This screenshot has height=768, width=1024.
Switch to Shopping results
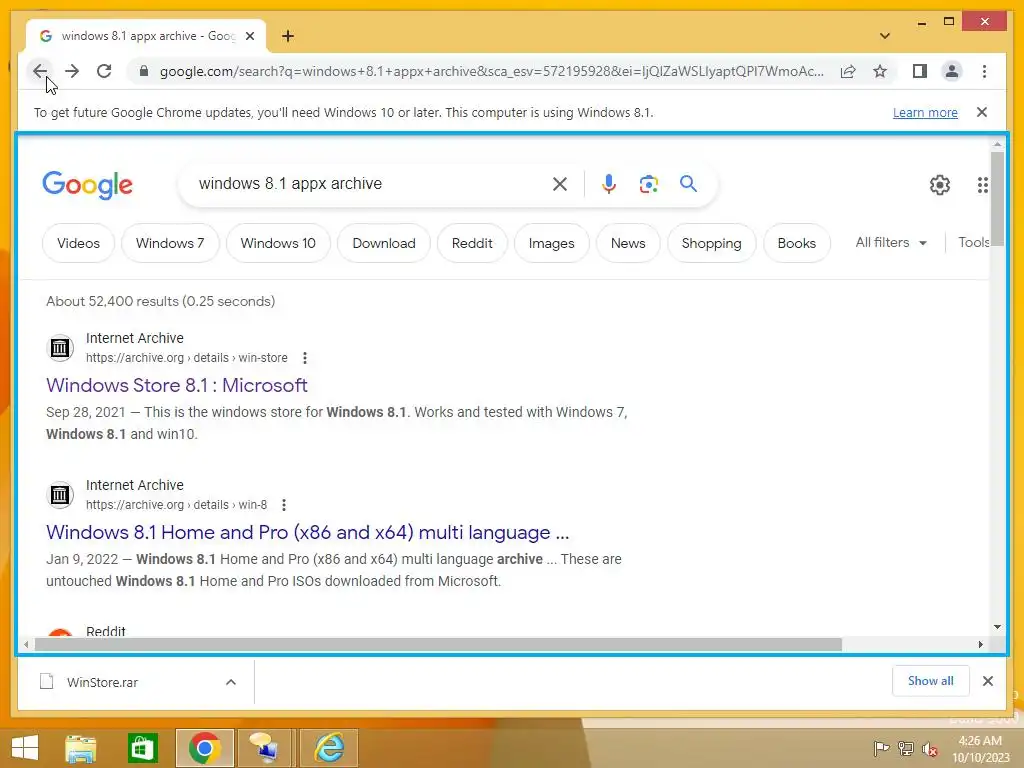click(711, 243)
